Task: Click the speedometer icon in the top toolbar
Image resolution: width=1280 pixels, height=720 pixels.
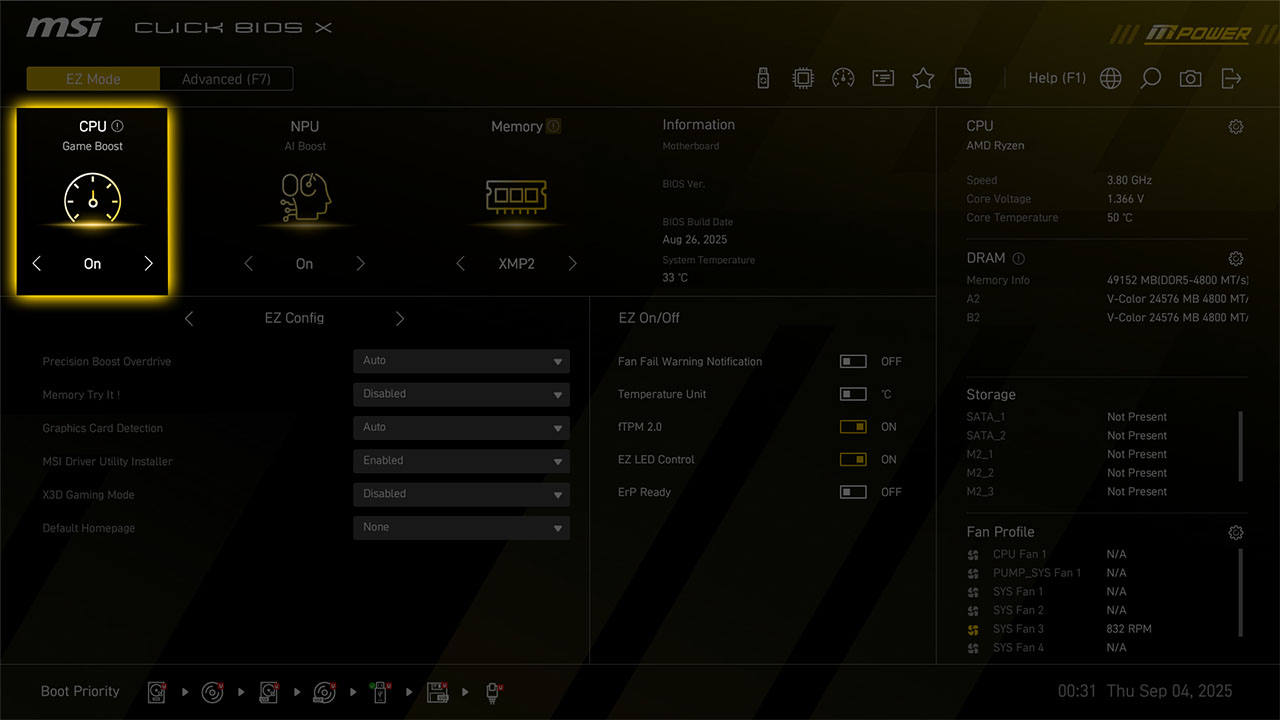Action: tap(843, 78)
